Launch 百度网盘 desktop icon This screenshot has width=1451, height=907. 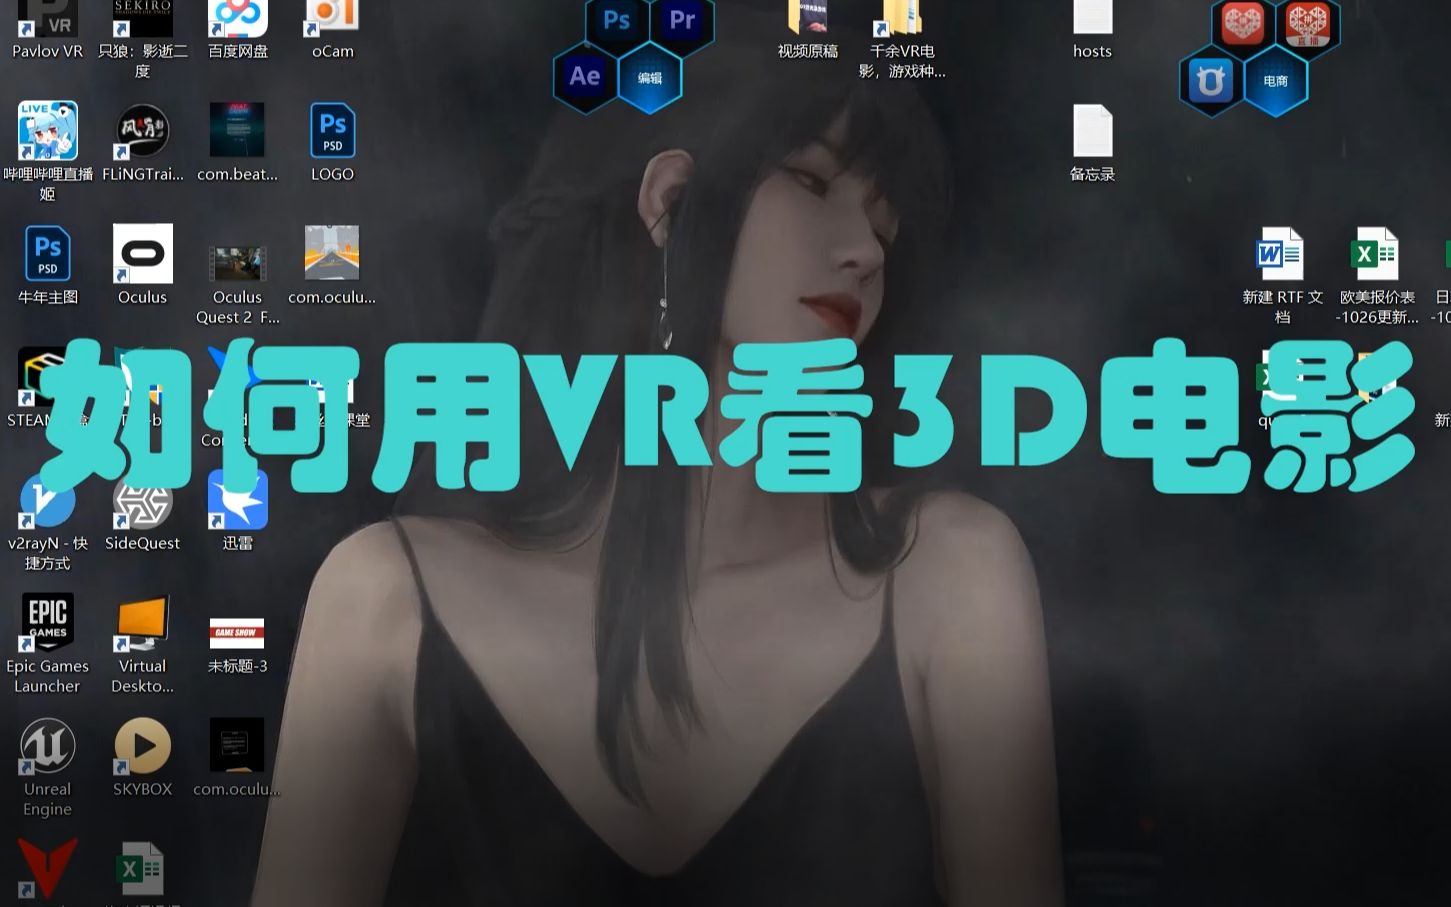[x=238, y=19]
